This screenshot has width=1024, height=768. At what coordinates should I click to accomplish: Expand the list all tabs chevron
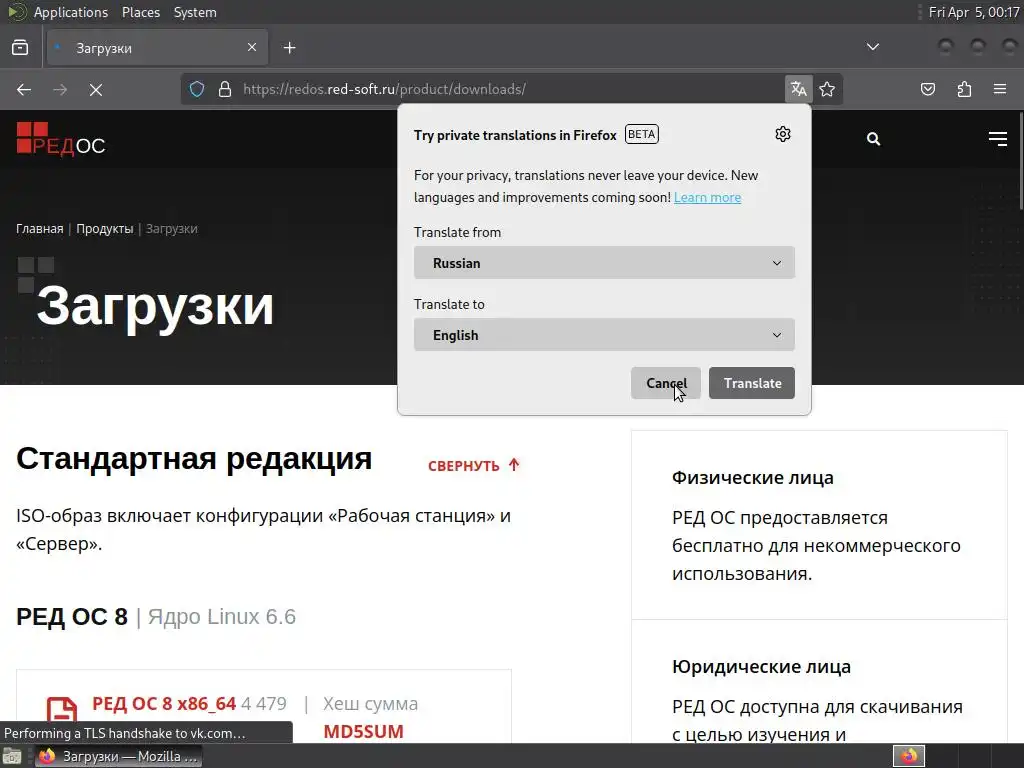(872, 47)
